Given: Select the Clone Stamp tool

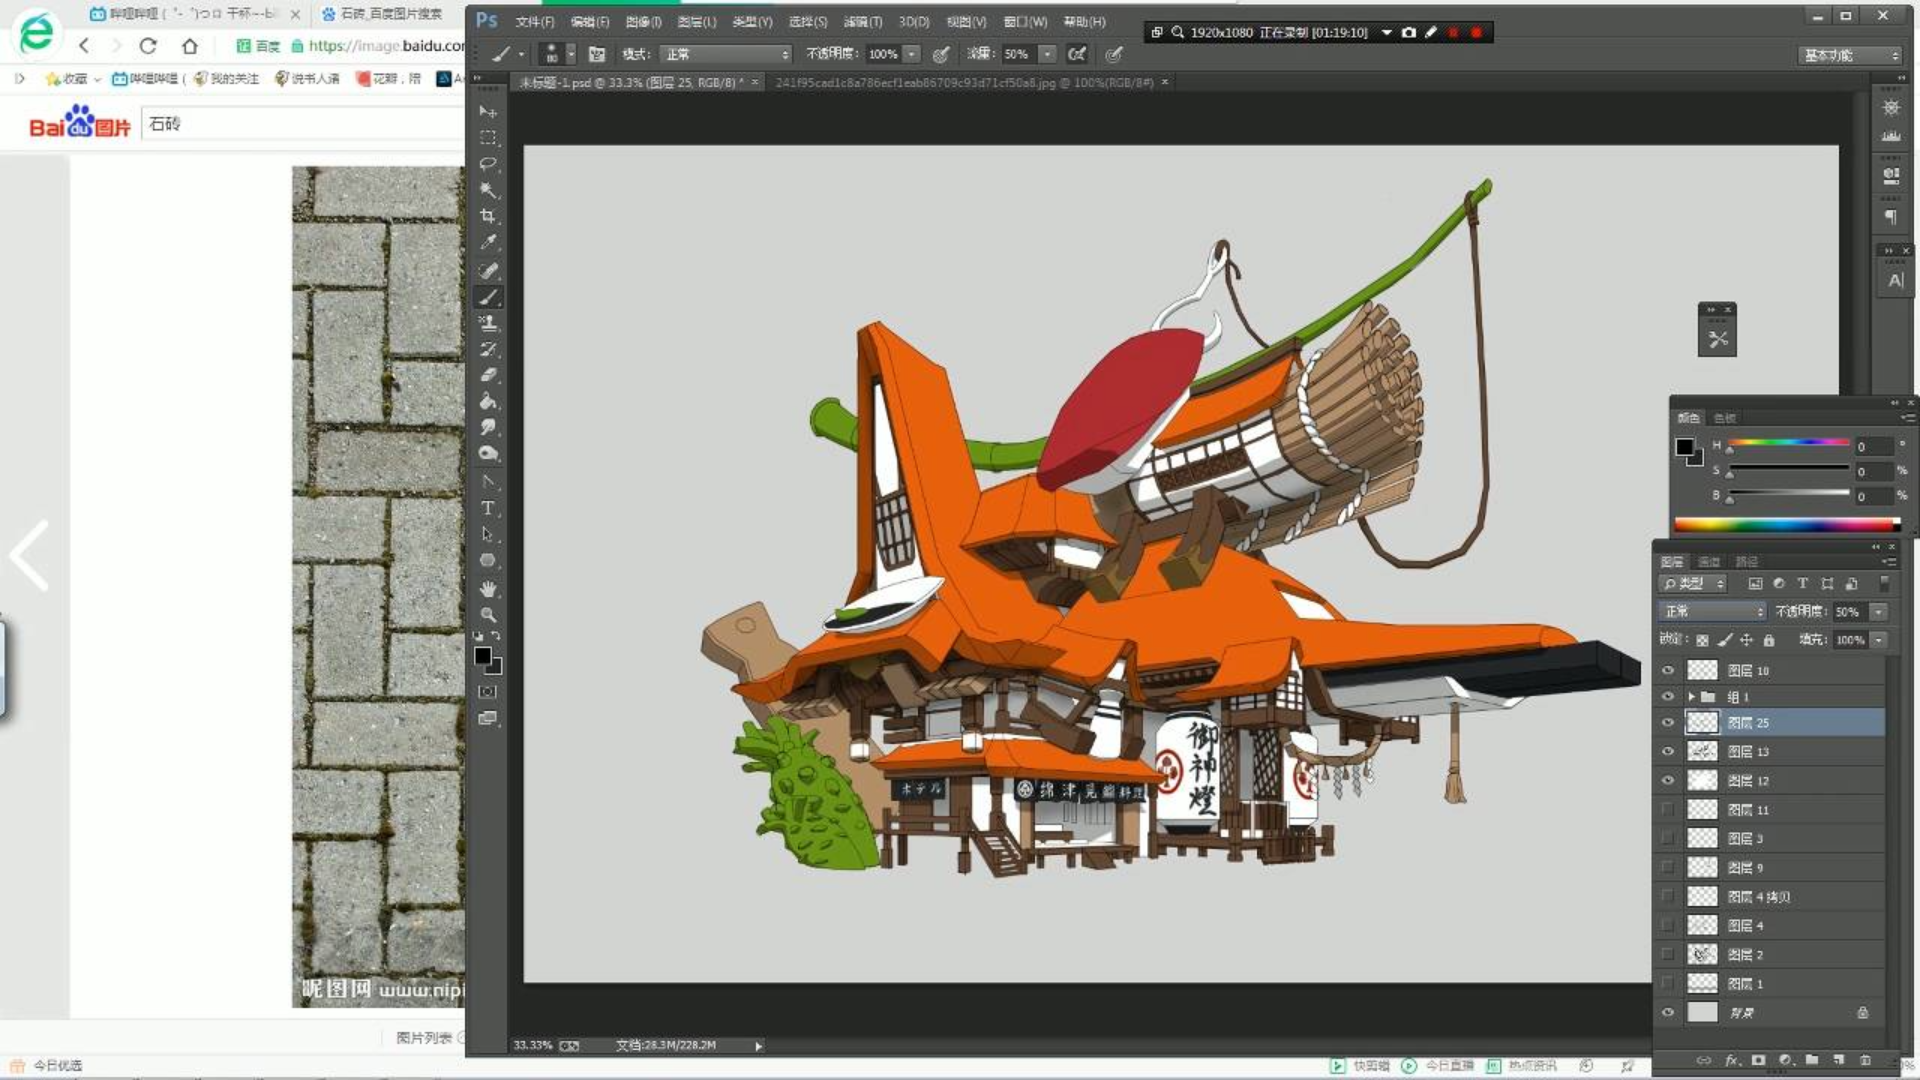Looking at the screenshot, I should pos(488,323).
